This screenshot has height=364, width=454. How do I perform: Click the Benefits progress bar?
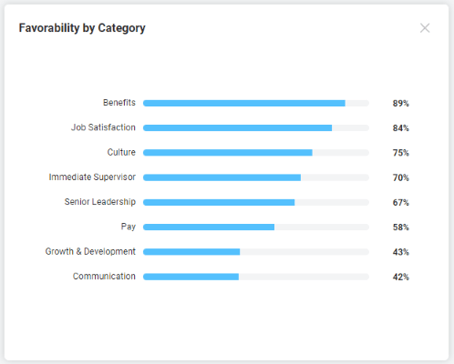click(x=256, y=103)
